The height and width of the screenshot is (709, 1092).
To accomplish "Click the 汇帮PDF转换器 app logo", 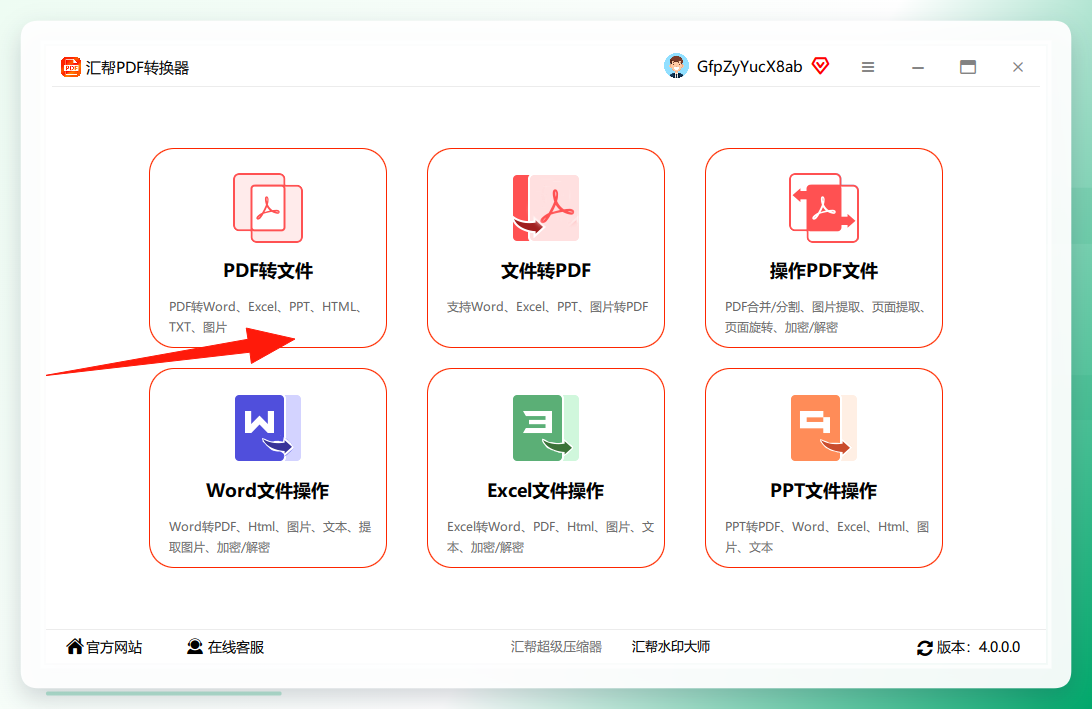I will pos(71,67).
